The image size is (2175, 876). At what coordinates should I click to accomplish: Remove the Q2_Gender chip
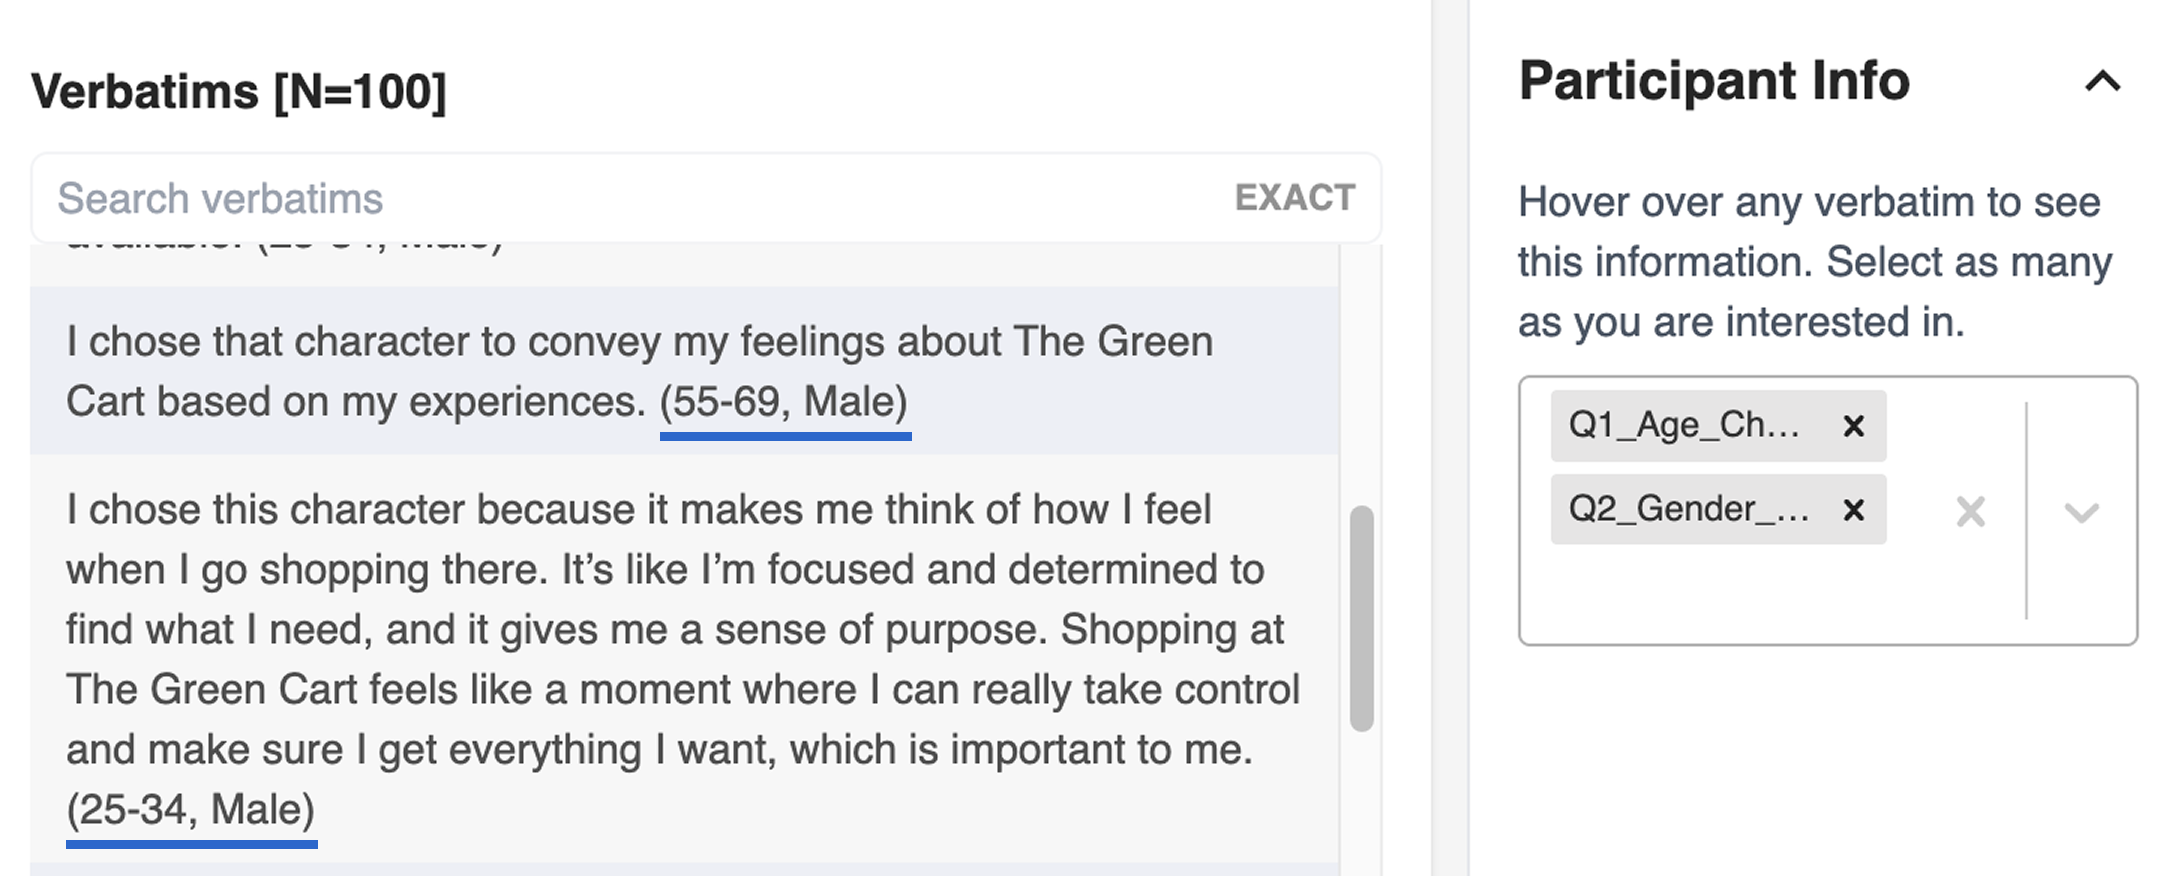click(1853, 510)
